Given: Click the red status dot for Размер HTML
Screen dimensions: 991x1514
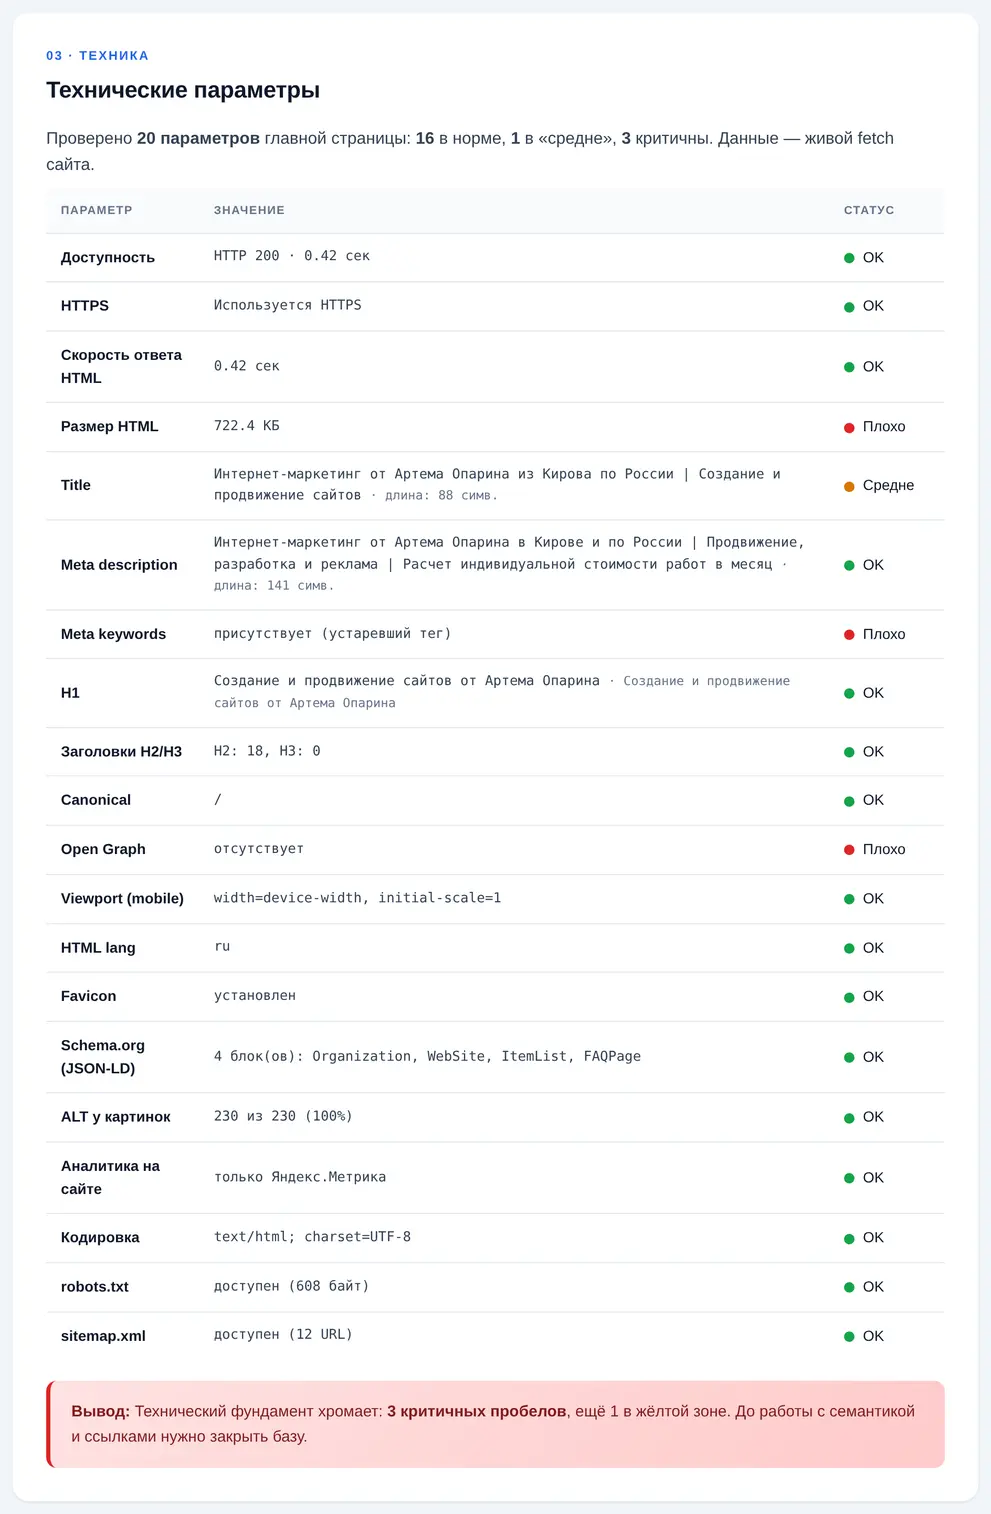Looking at the screenshot, I should (x=849, y=427).
